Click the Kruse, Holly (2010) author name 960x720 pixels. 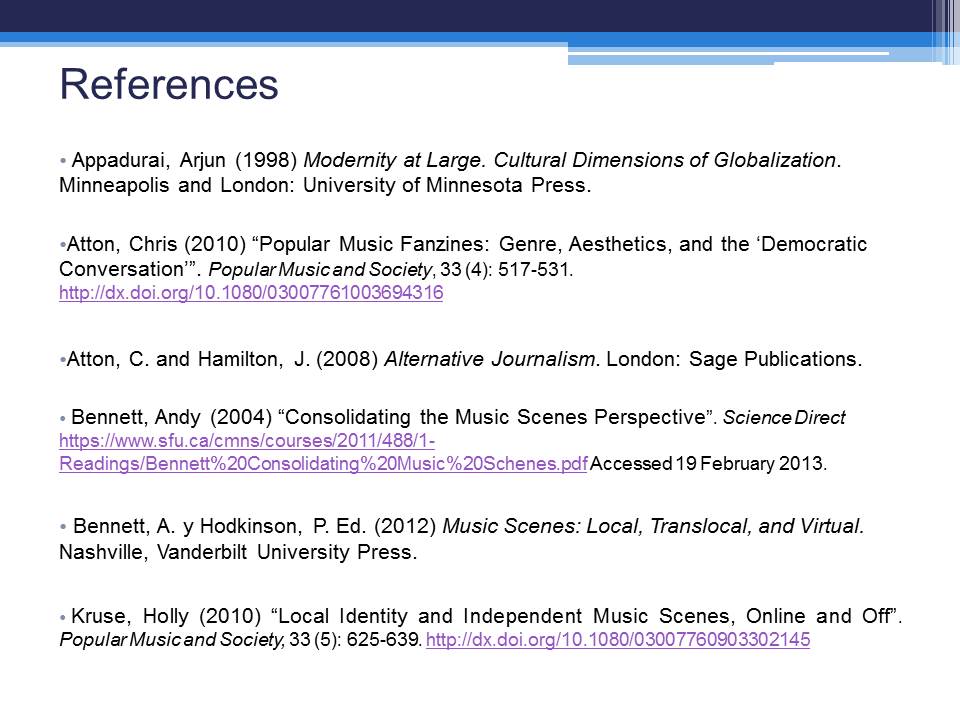coord(165,616)
